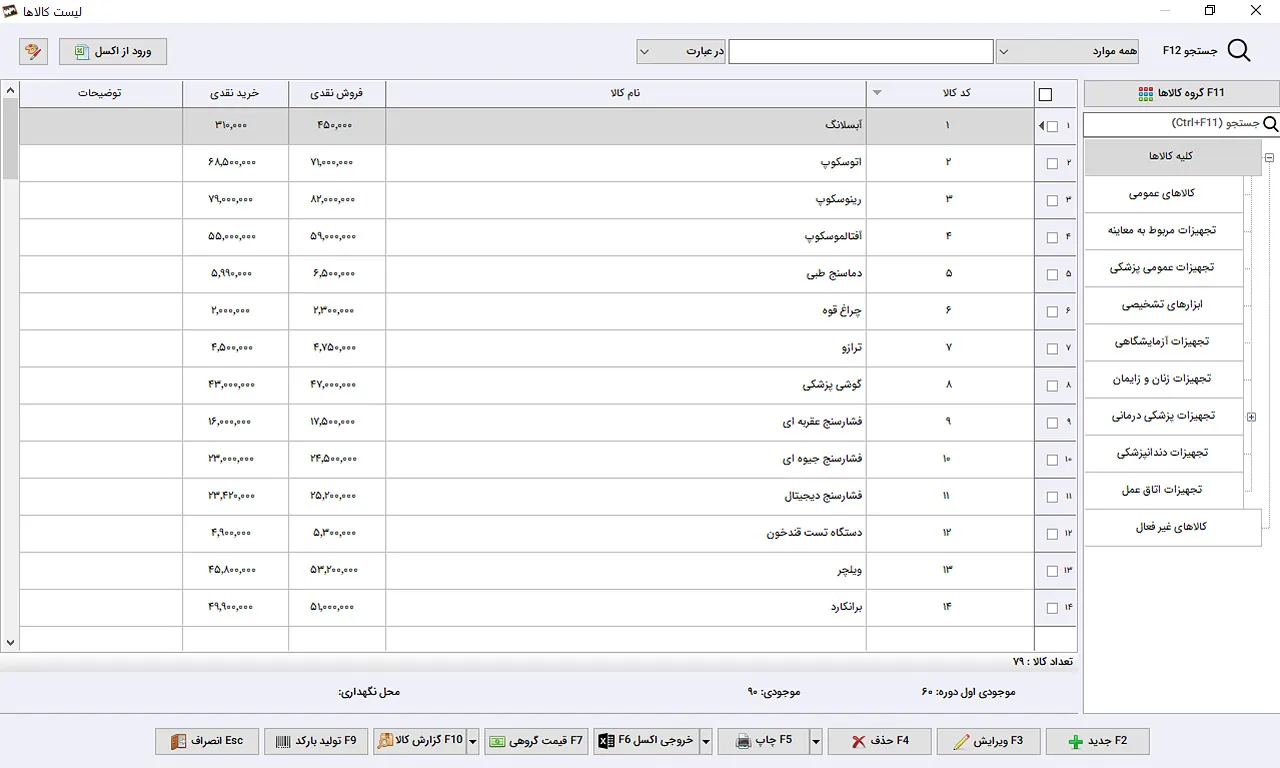This screenshot has width=1280, height=768.
Task: Click the main search text field
Action: click(x=861, y=51)
